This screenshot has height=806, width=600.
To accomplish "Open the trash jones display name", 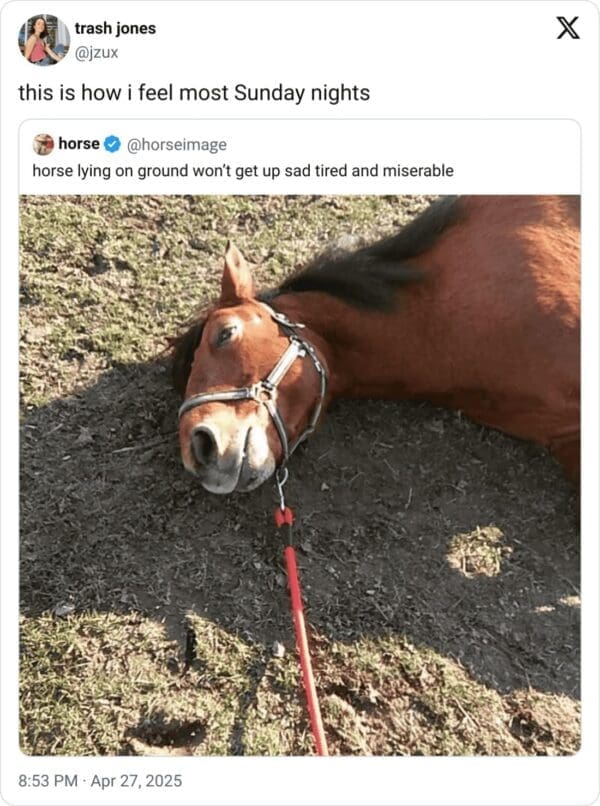I will (x=115, y=28).
